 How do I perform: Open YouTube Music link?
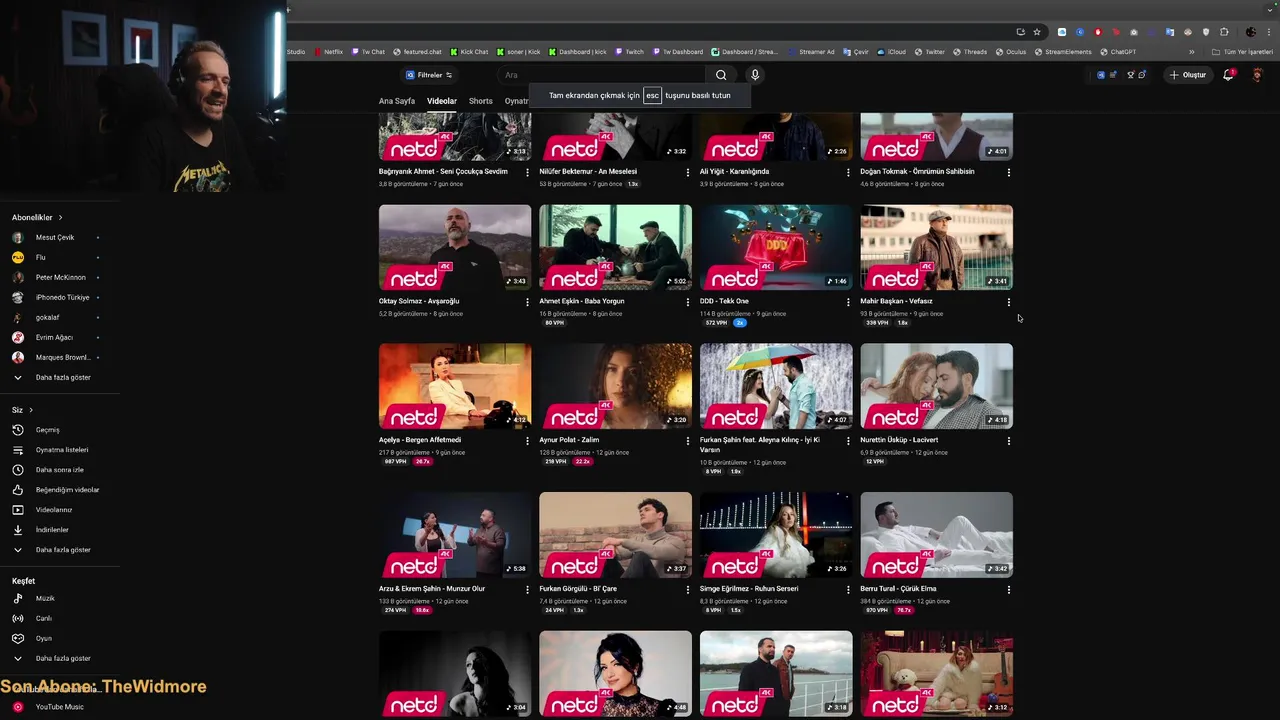pos(60,707)
